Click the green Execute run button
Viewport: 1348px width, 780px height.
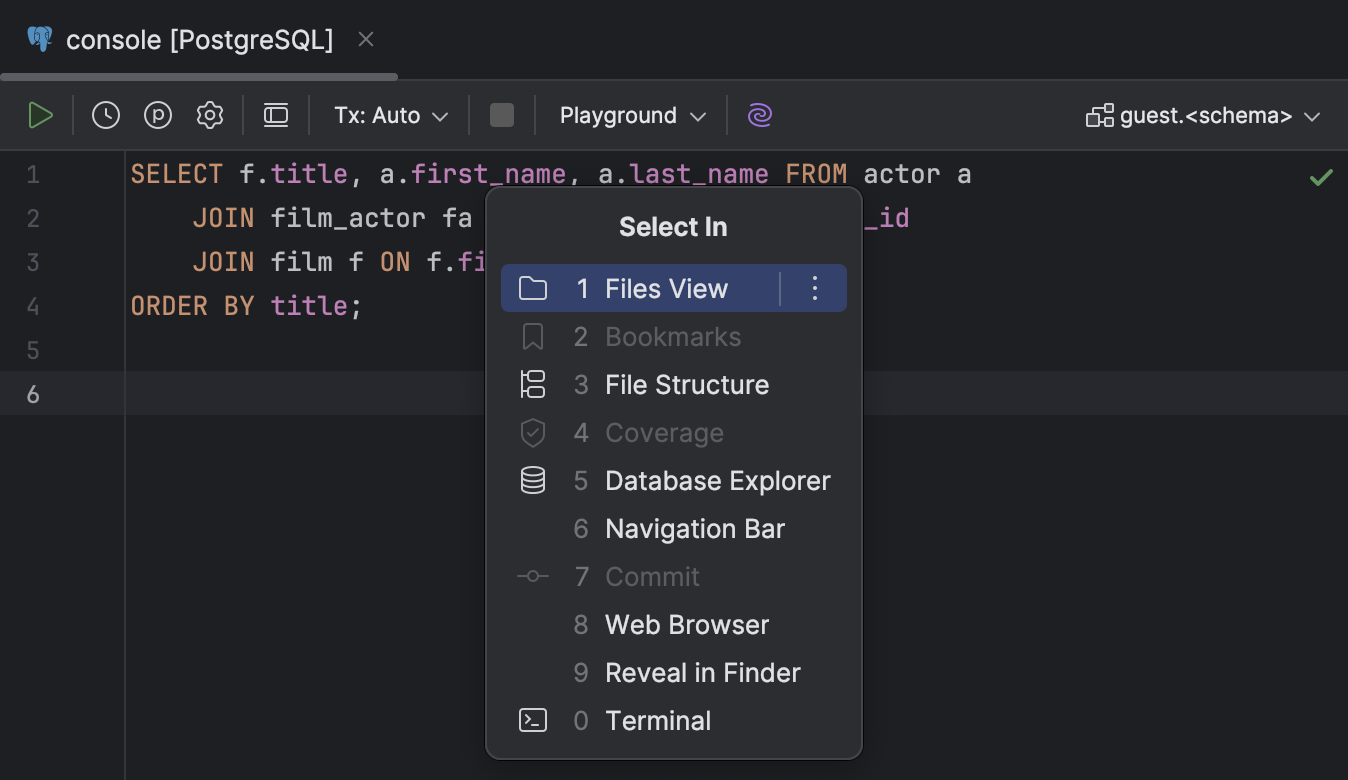[40, 116]
